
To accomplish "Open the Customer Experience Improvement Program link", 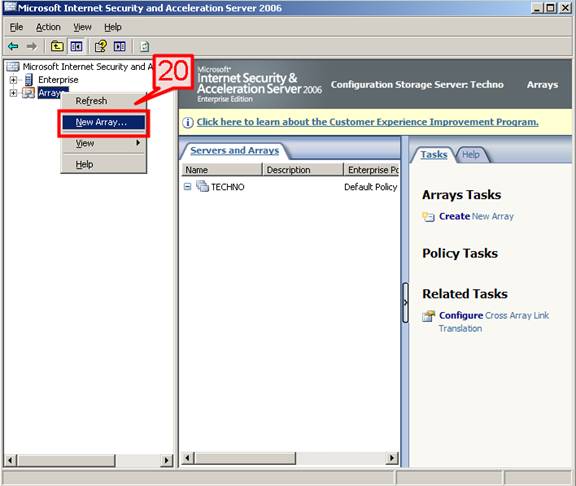I will 367,122.
